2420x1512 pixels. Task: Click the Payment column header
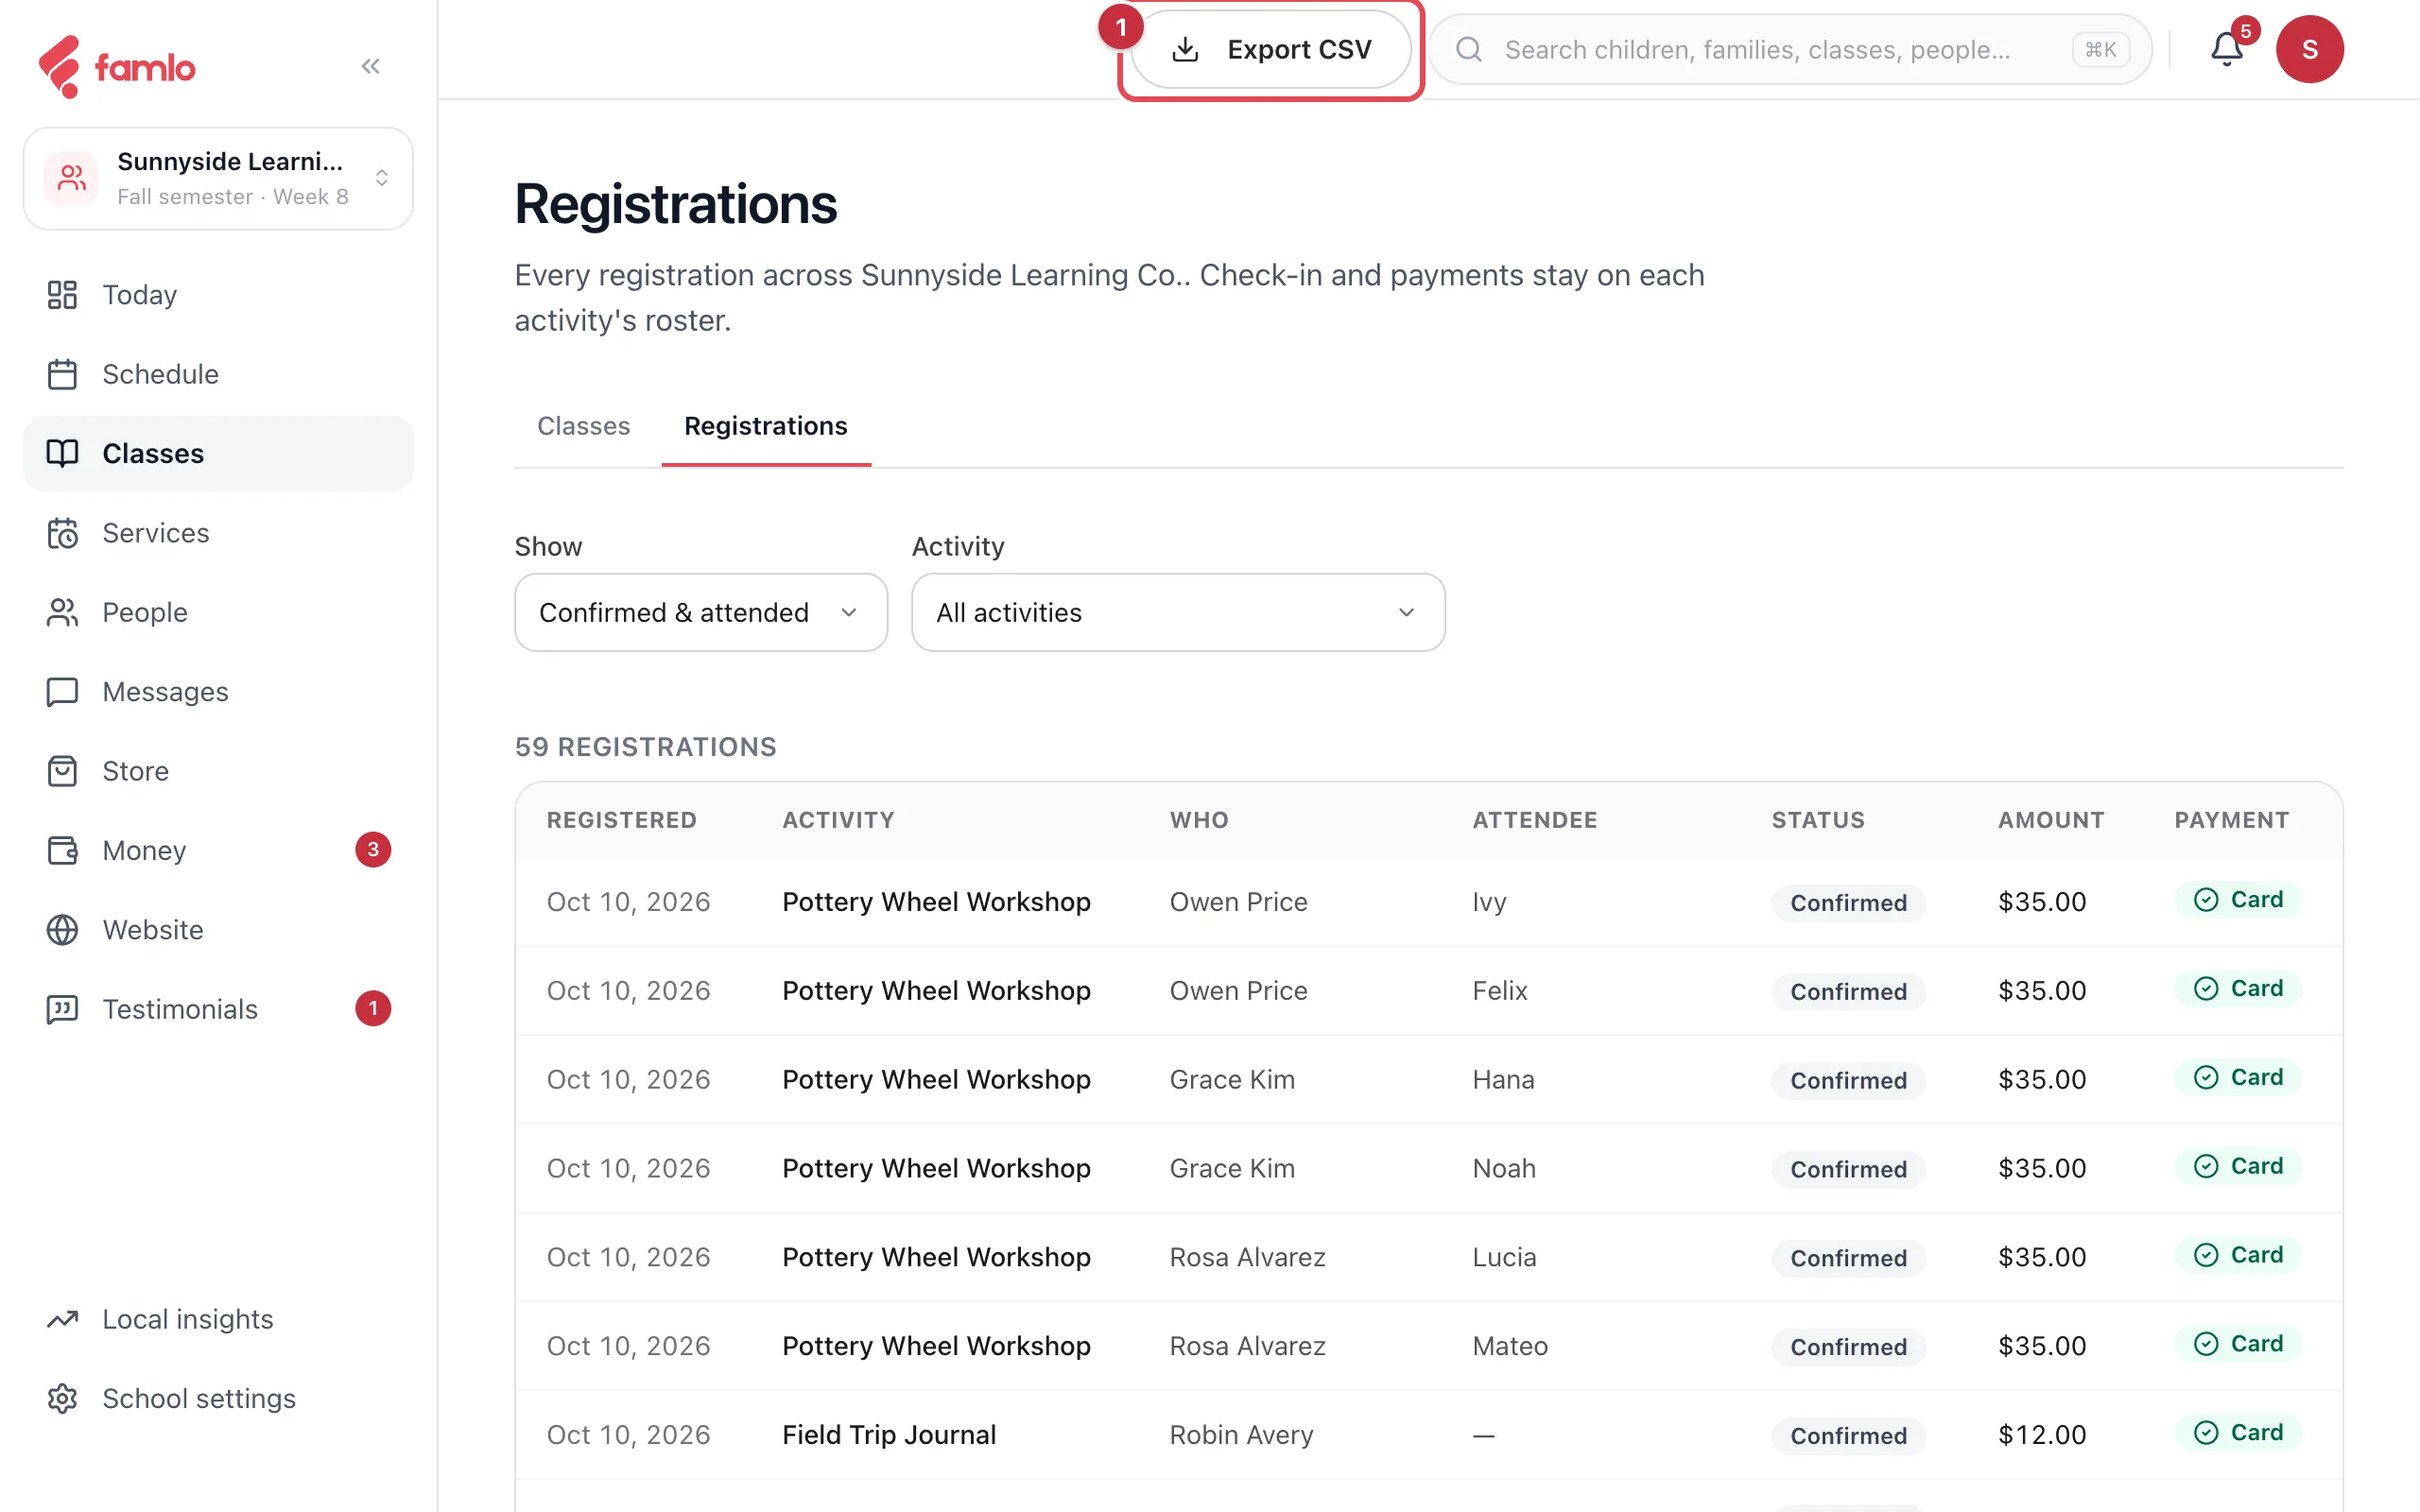[x=2231, y=820]
